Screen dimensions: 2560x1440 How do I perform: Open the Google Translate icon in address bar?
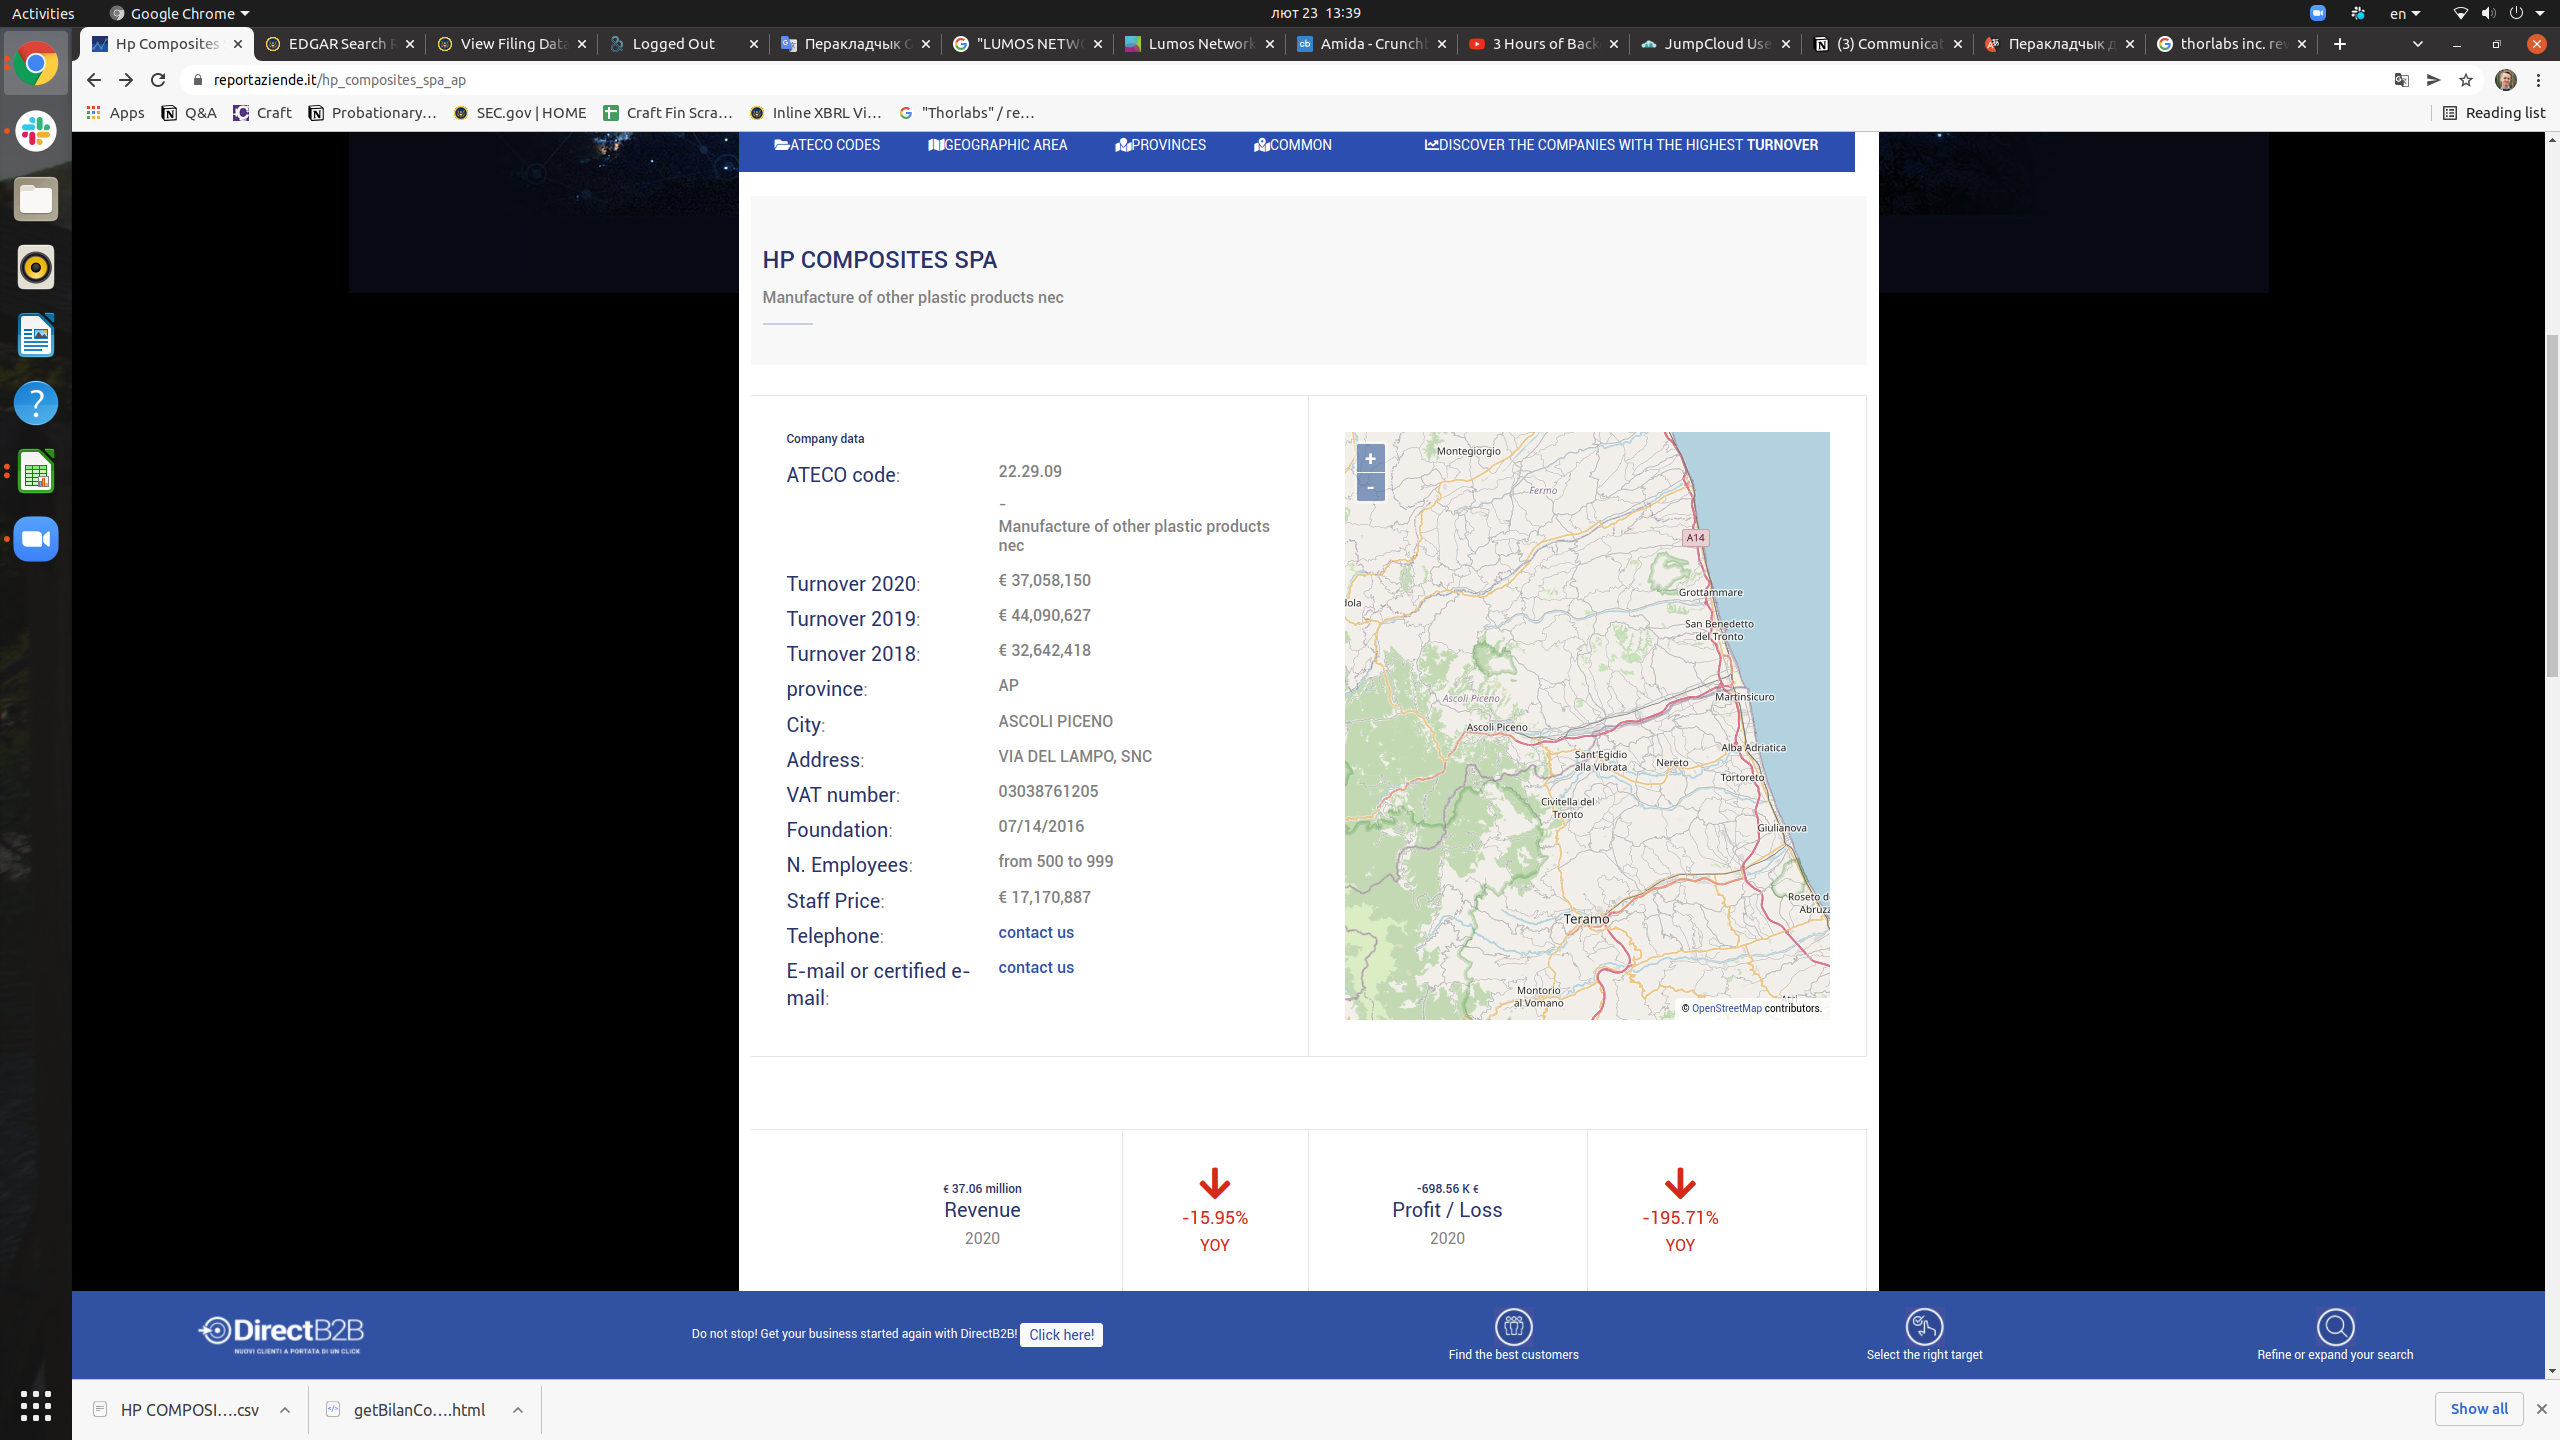pyautogui.click(x=2401, y=80)
